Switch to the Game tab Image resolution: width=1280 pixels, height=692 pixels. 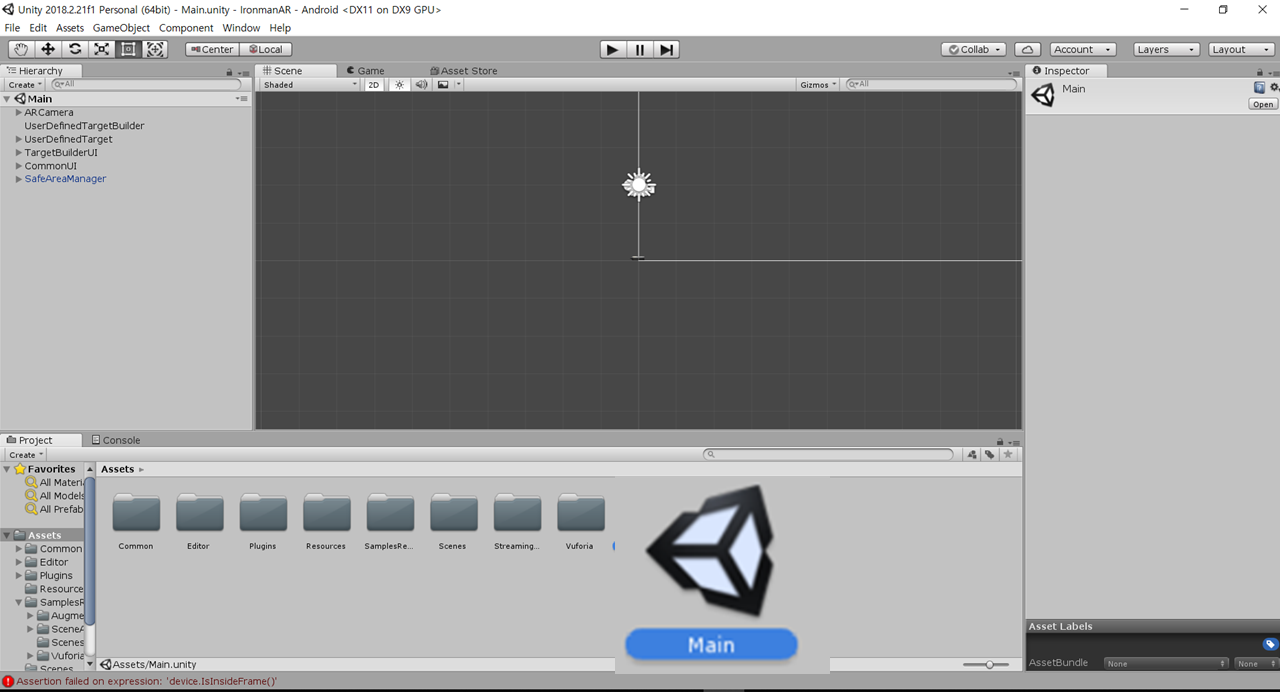(365, 71)
